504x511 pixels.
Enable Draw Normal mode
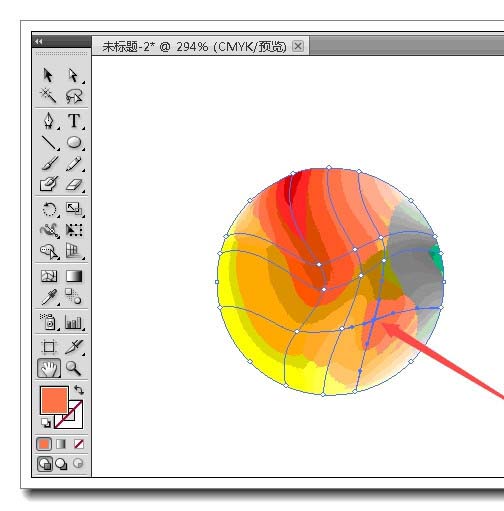(45, 464)
